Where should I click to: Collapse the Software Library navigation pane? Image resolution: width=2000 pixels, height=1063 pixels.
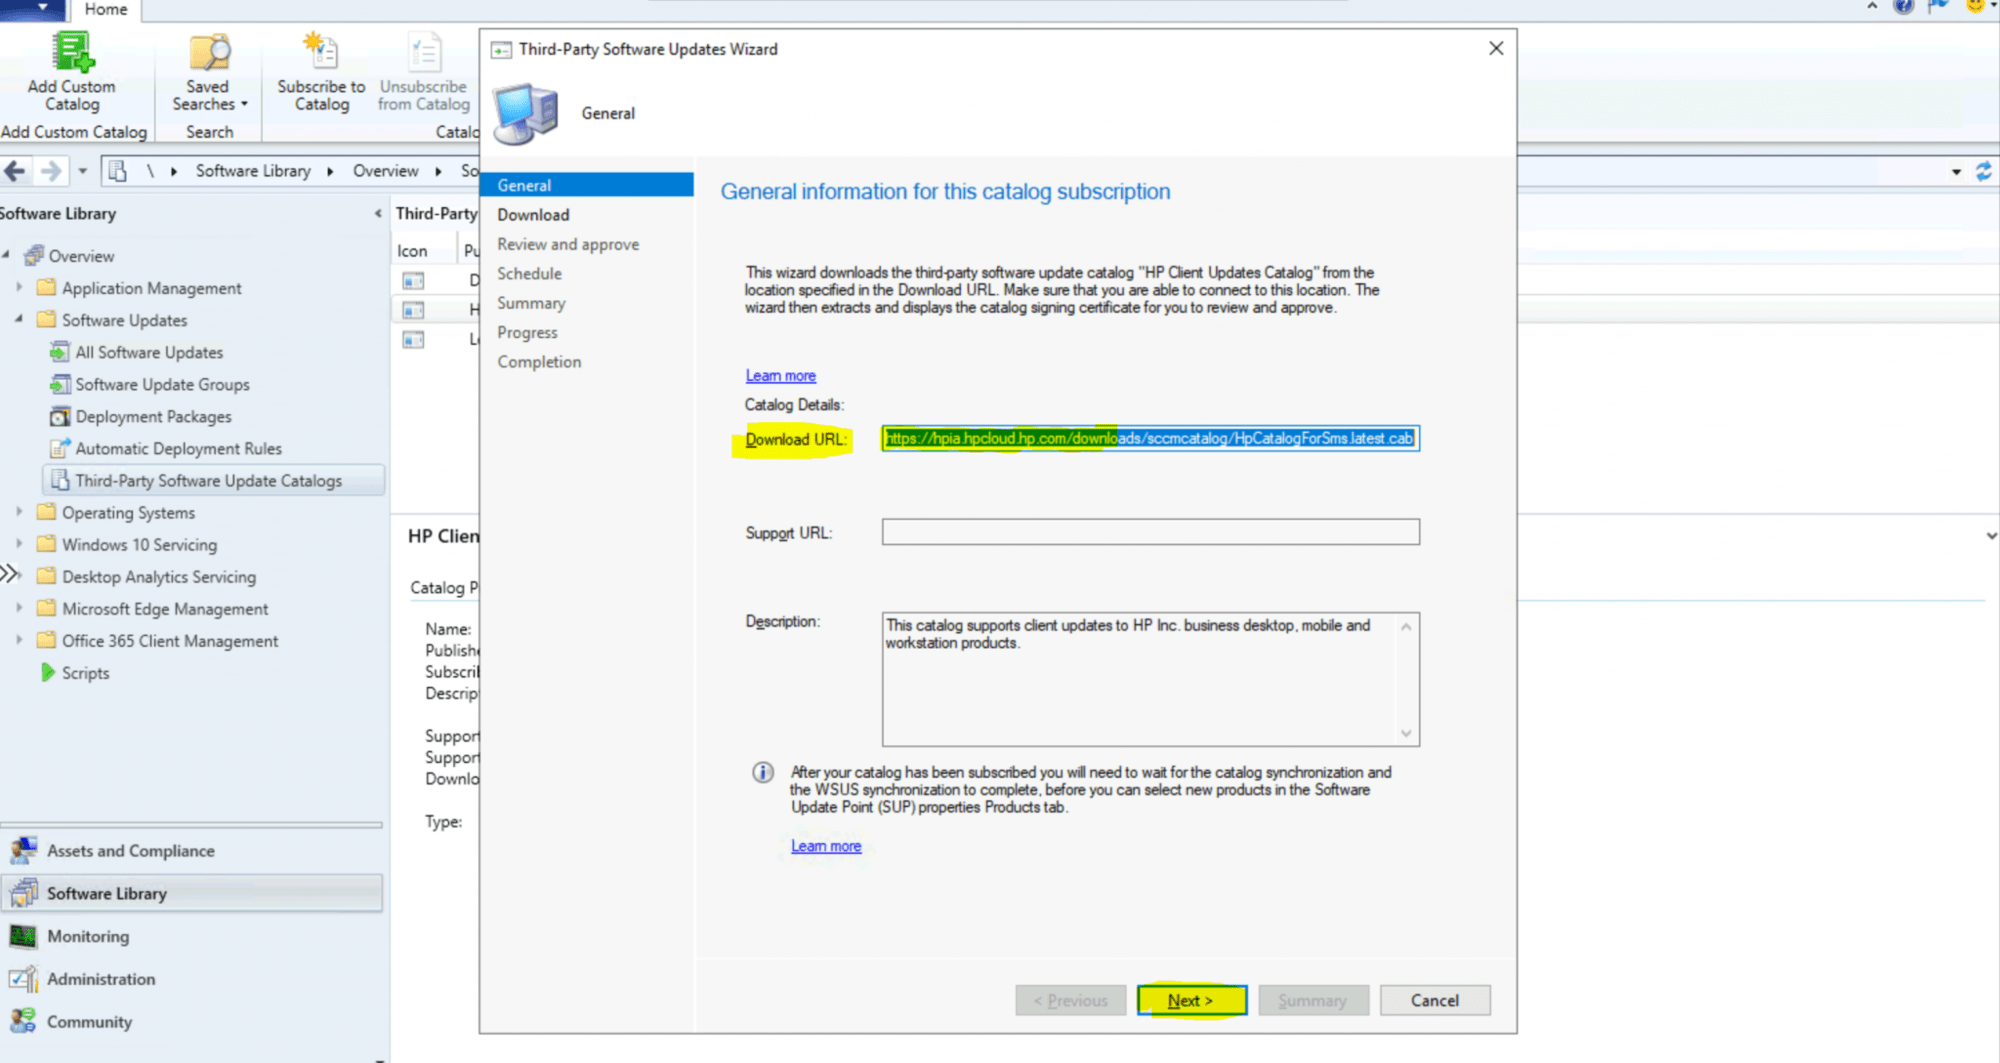pos(377,213)
